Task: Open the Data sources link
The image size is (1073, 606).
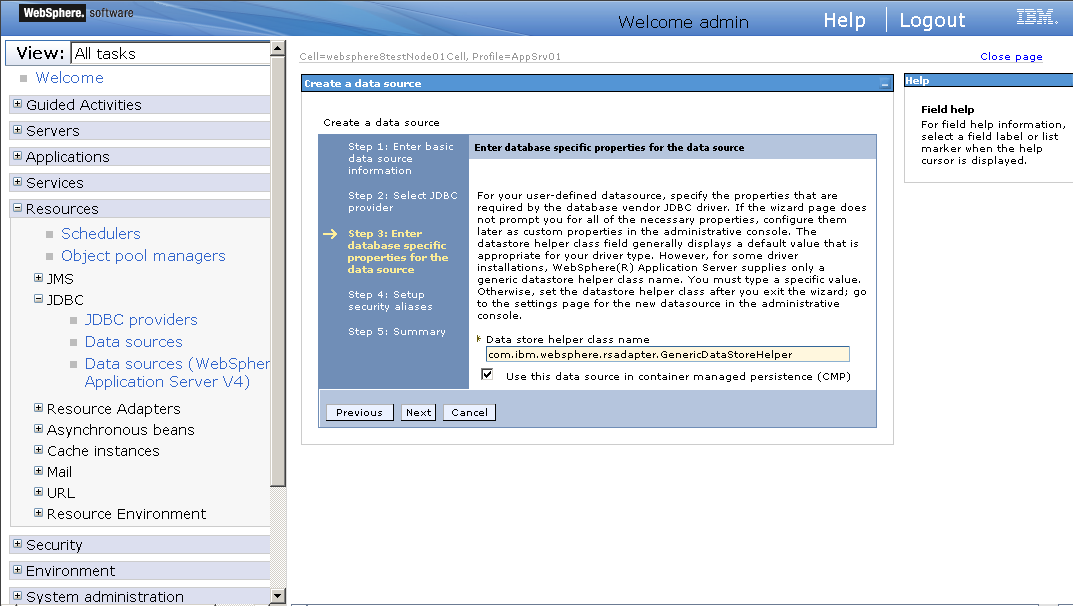Action: [133, 341]
